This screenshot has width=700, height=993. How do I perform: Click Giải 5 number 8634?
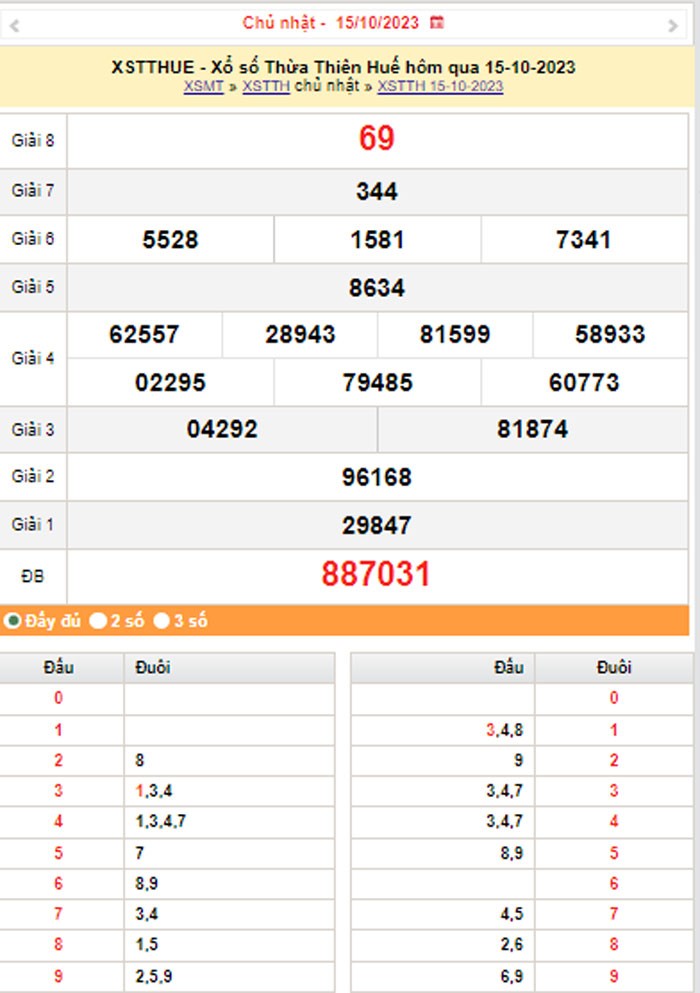point(377,288)
